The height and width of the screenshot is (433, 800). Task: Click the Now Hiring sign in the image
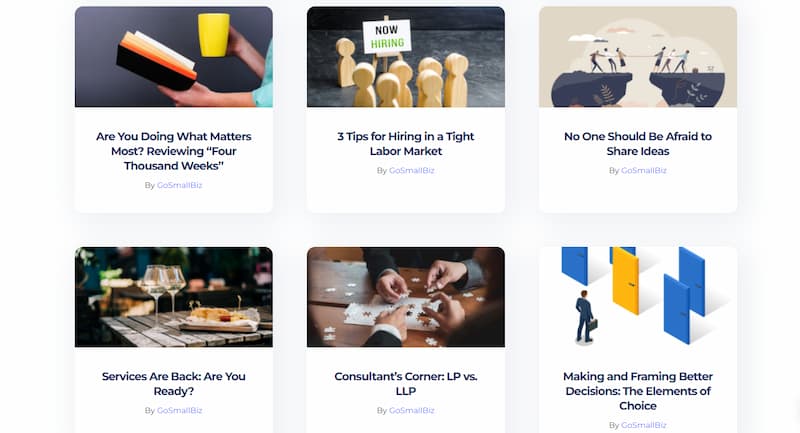point(387,36)
